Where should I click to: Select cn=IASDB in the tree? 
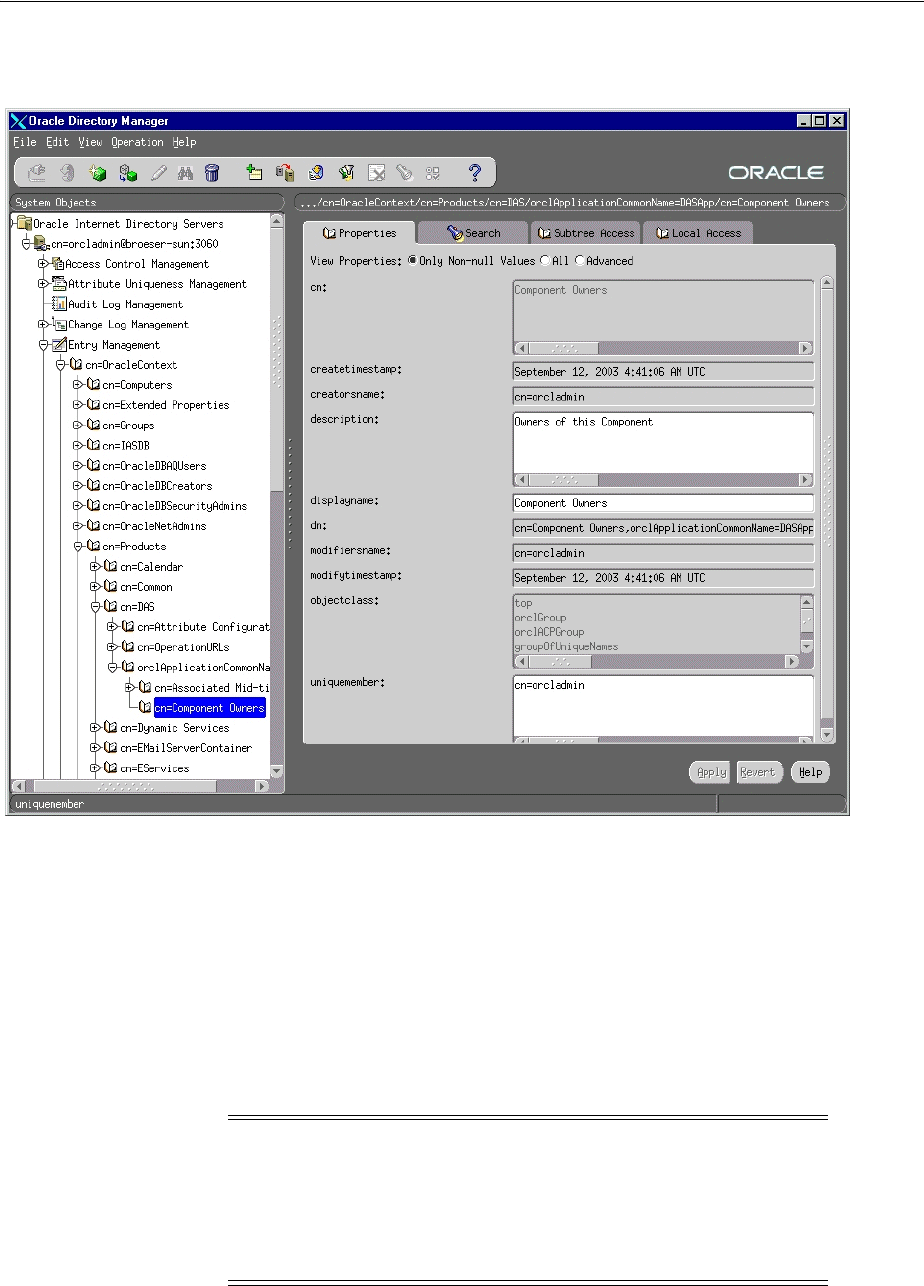click(x=126, y=445)
